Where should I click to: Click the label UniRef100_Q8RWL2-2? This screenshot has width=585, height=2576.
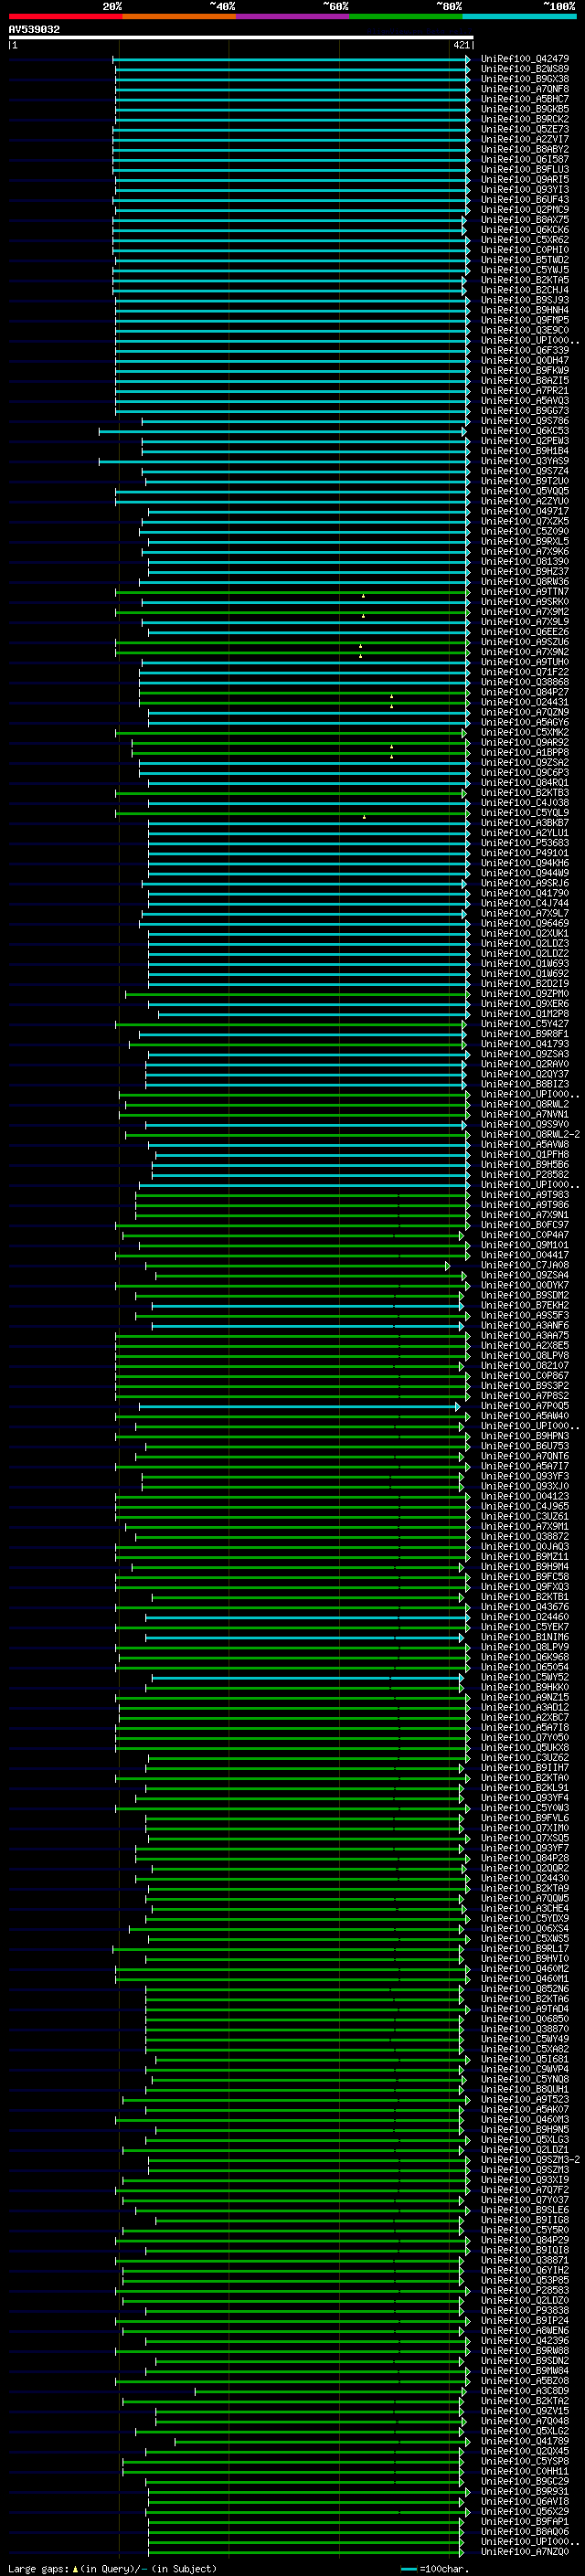pyautogui.click(x=530, y=1134)
